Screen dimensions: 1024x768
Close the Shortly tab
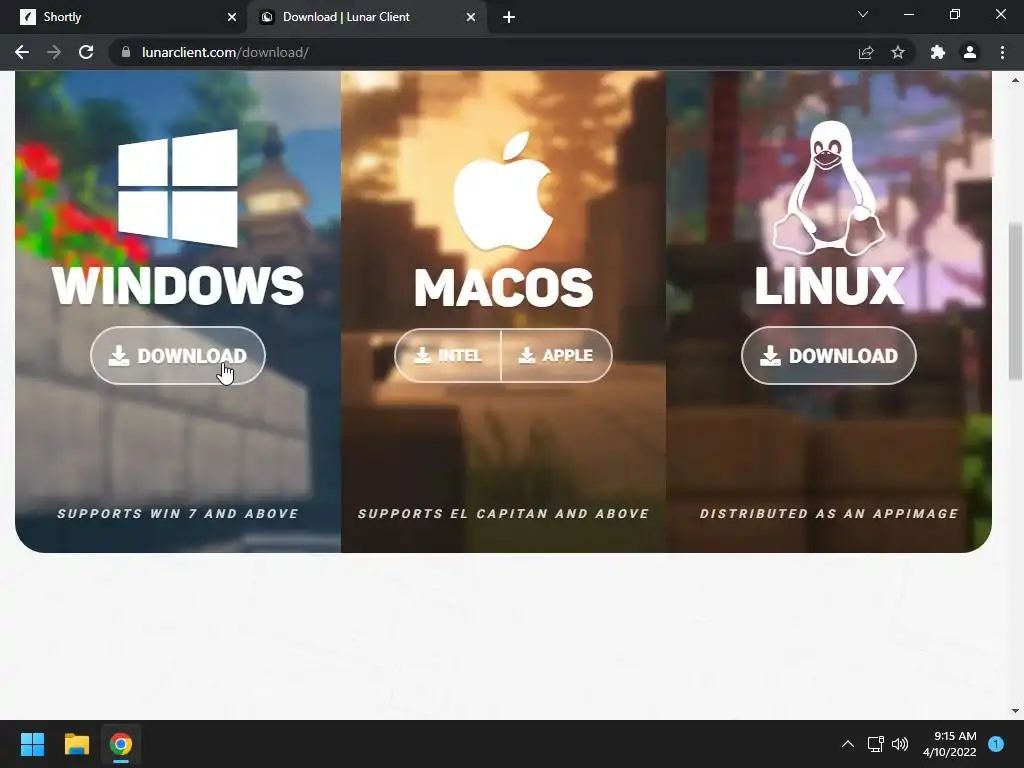pos(232,17)
